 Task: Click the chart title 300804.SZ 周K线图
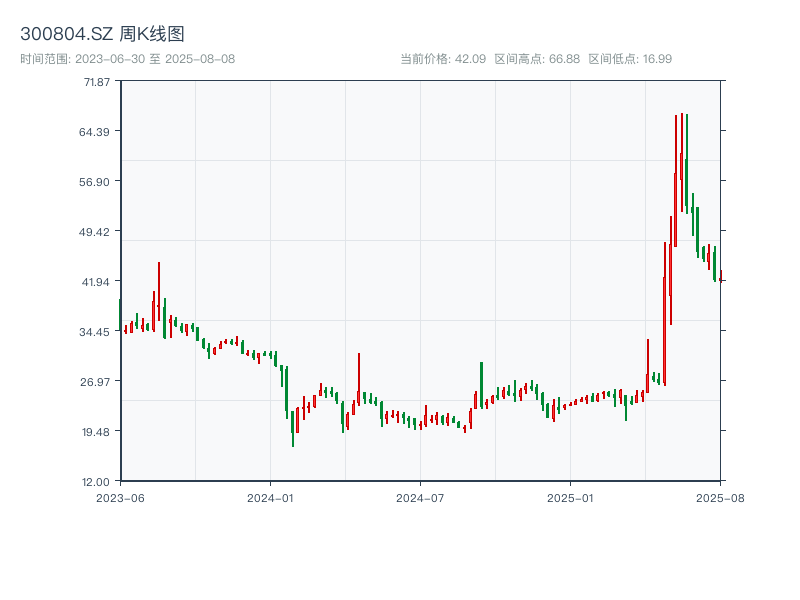tap(102, 34)
